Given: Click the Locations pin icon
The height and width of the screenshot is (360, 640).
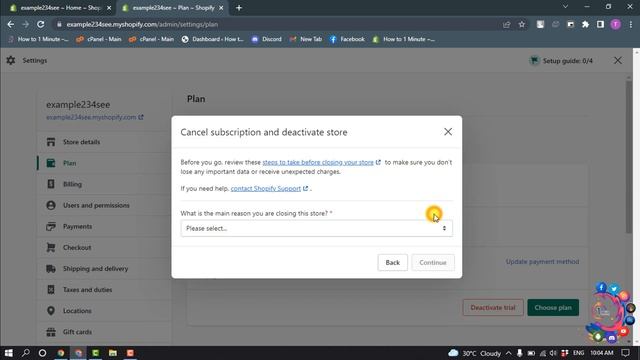Looking at the screenshot, I should [x=51, y=311].
